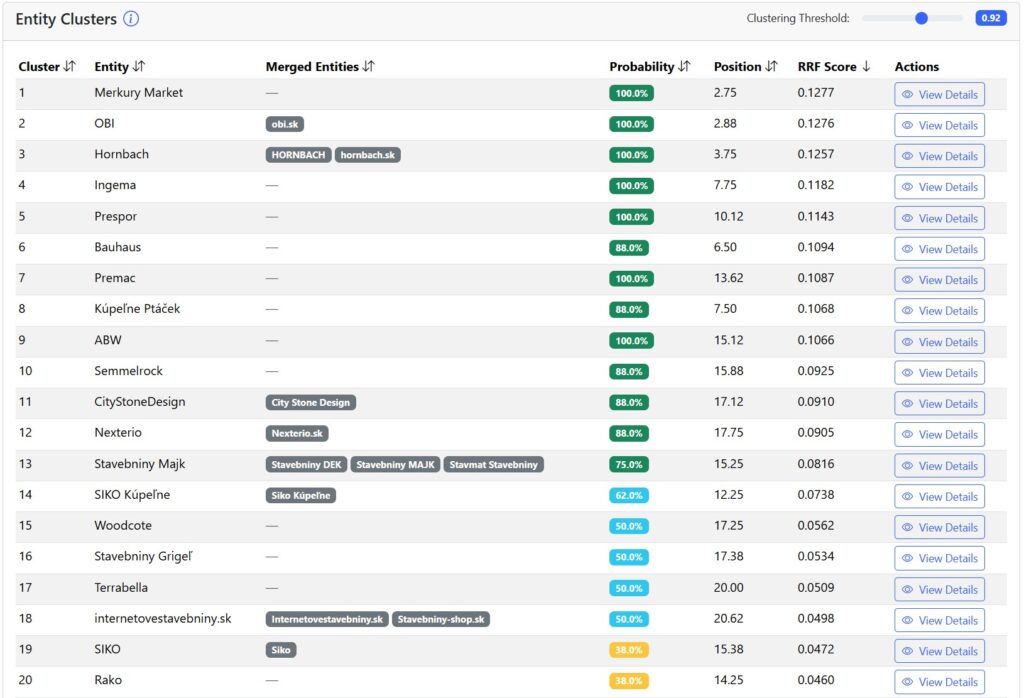The image size is (1024, 698).
Task: Show details for Stavebniny Grigeľ
Action: click(939, 558)
